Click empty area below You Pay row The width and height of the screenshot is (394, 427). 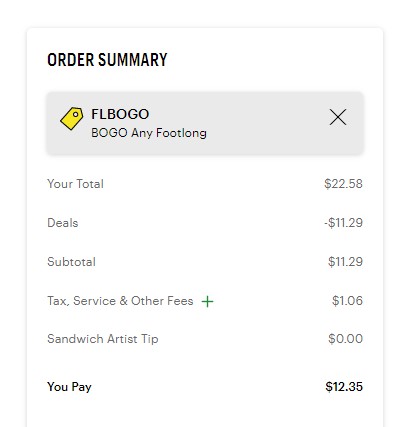click(205, 413)
